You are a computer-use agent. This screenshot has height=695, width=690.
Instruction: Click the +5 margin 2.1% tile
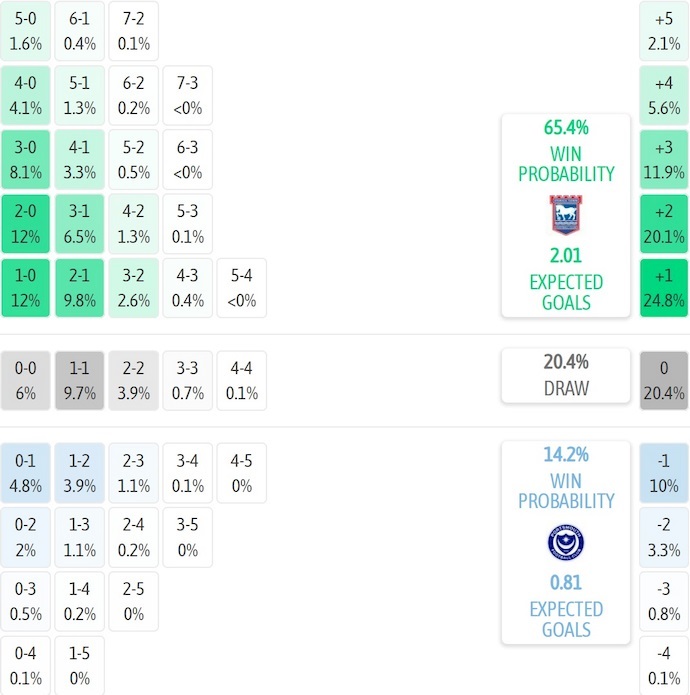click(x=664, y=31)
